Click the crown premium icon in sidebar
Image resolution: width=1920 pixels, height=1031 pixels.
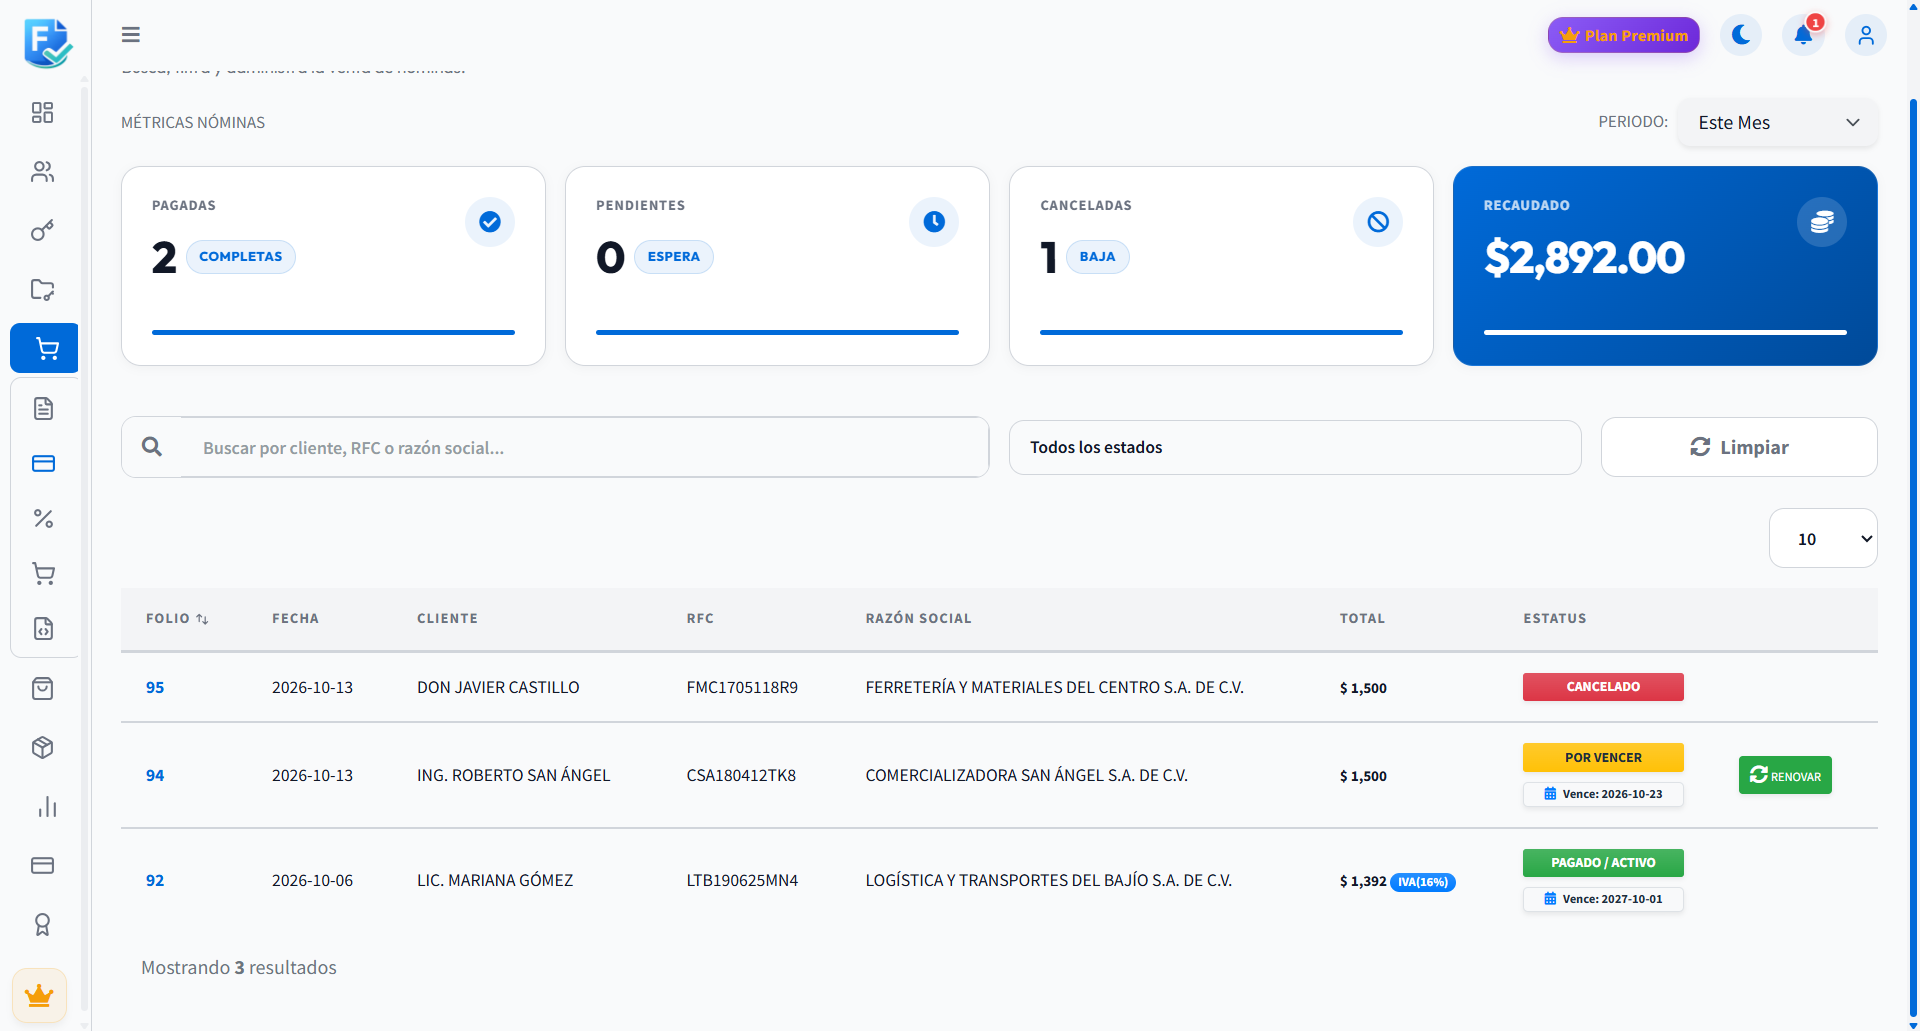[39, 996]
